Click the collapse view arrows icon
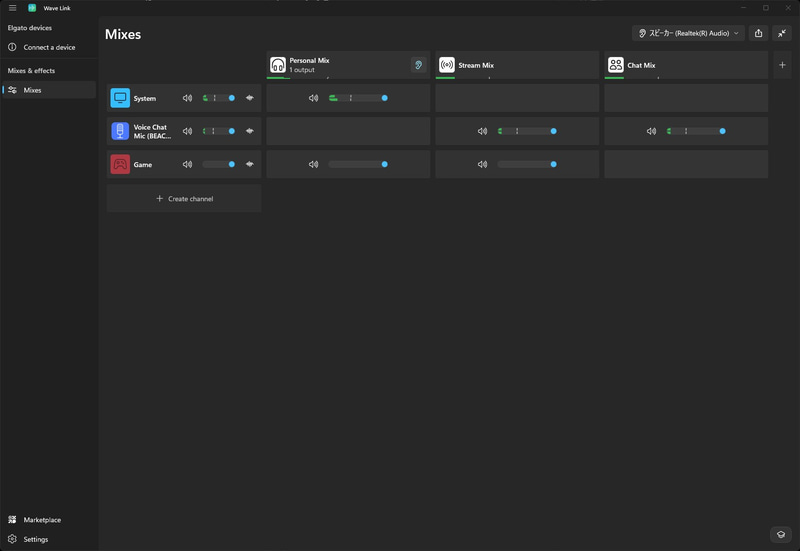This screenshot has width=800, height=551. tap(782, 33)
